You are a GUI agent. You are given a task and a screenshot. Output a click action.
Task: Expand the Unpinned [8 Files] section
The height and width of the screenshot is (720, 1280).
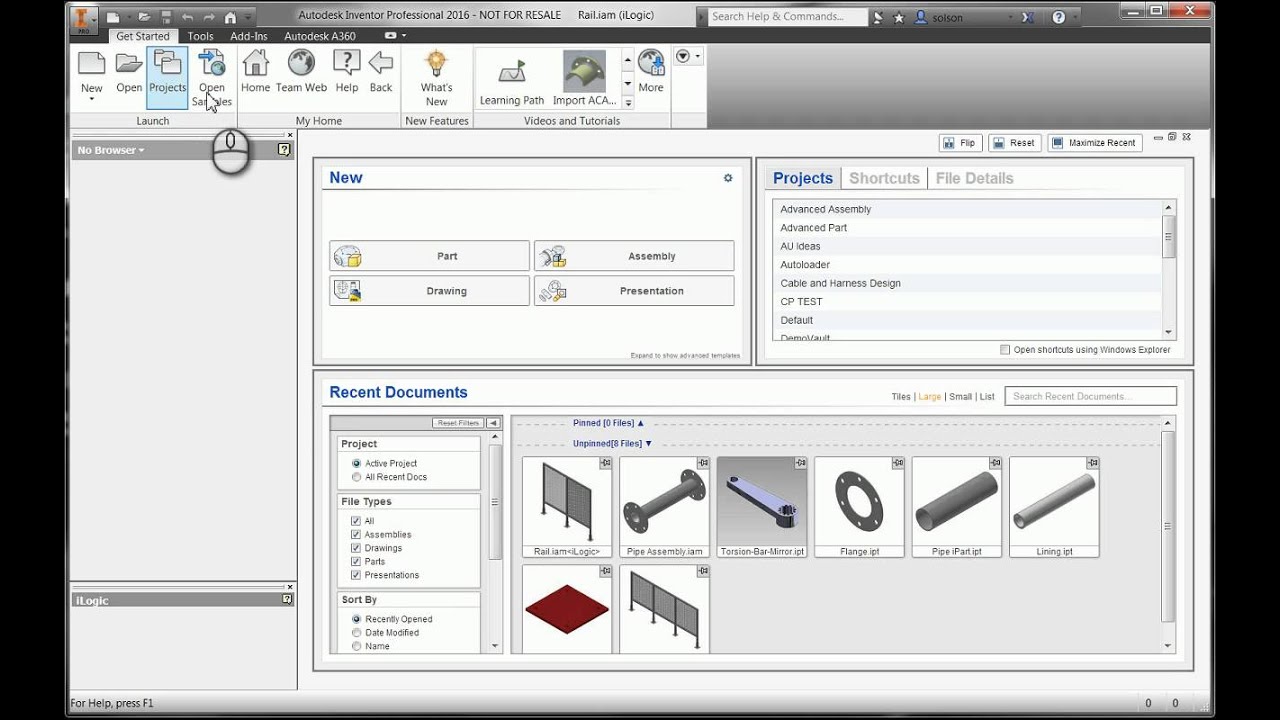(612, 443)
